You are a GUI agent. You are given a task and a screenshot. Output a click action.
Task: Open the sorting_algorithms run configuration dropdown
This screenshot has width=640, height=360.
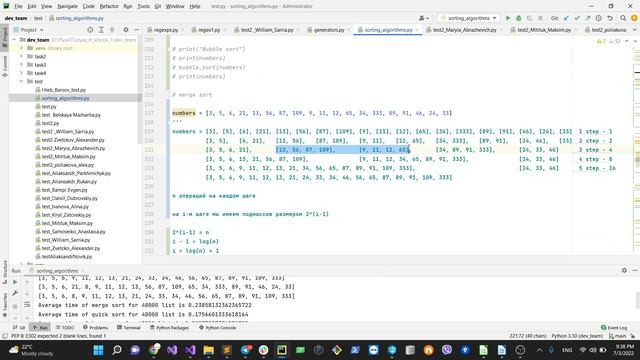point(468,18)
